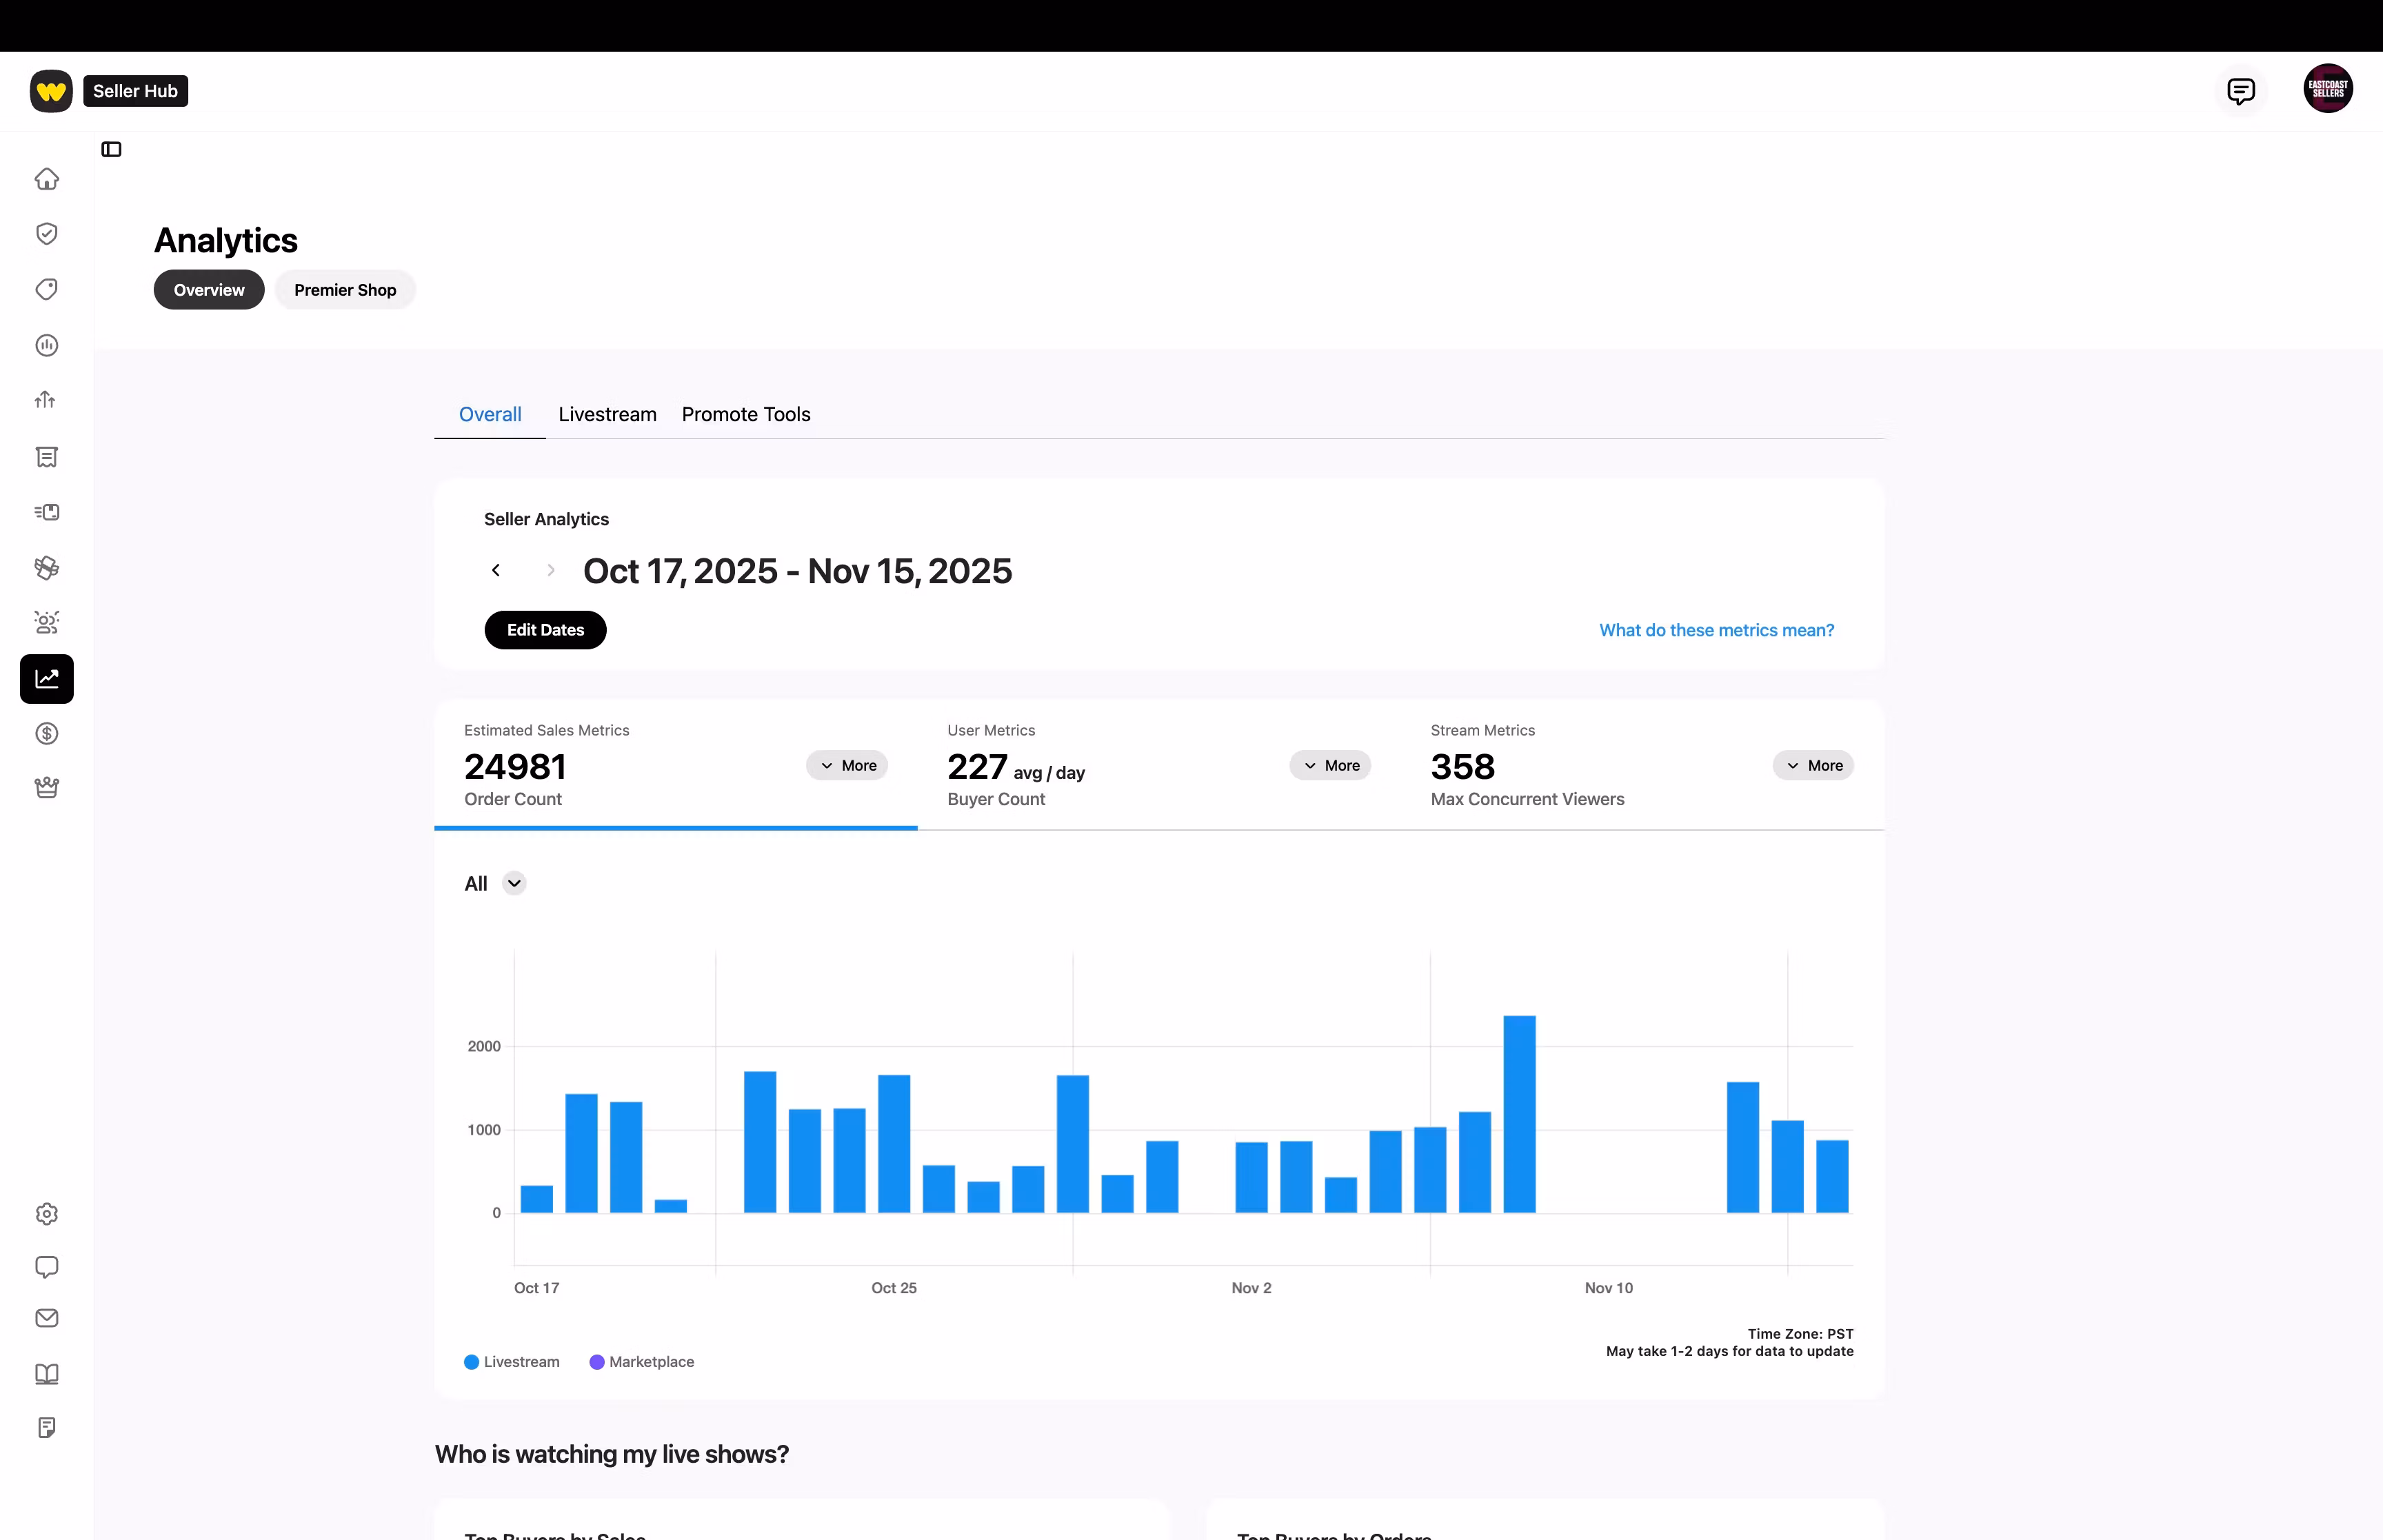Open the Home icon in sidebar

coord(47,179)
